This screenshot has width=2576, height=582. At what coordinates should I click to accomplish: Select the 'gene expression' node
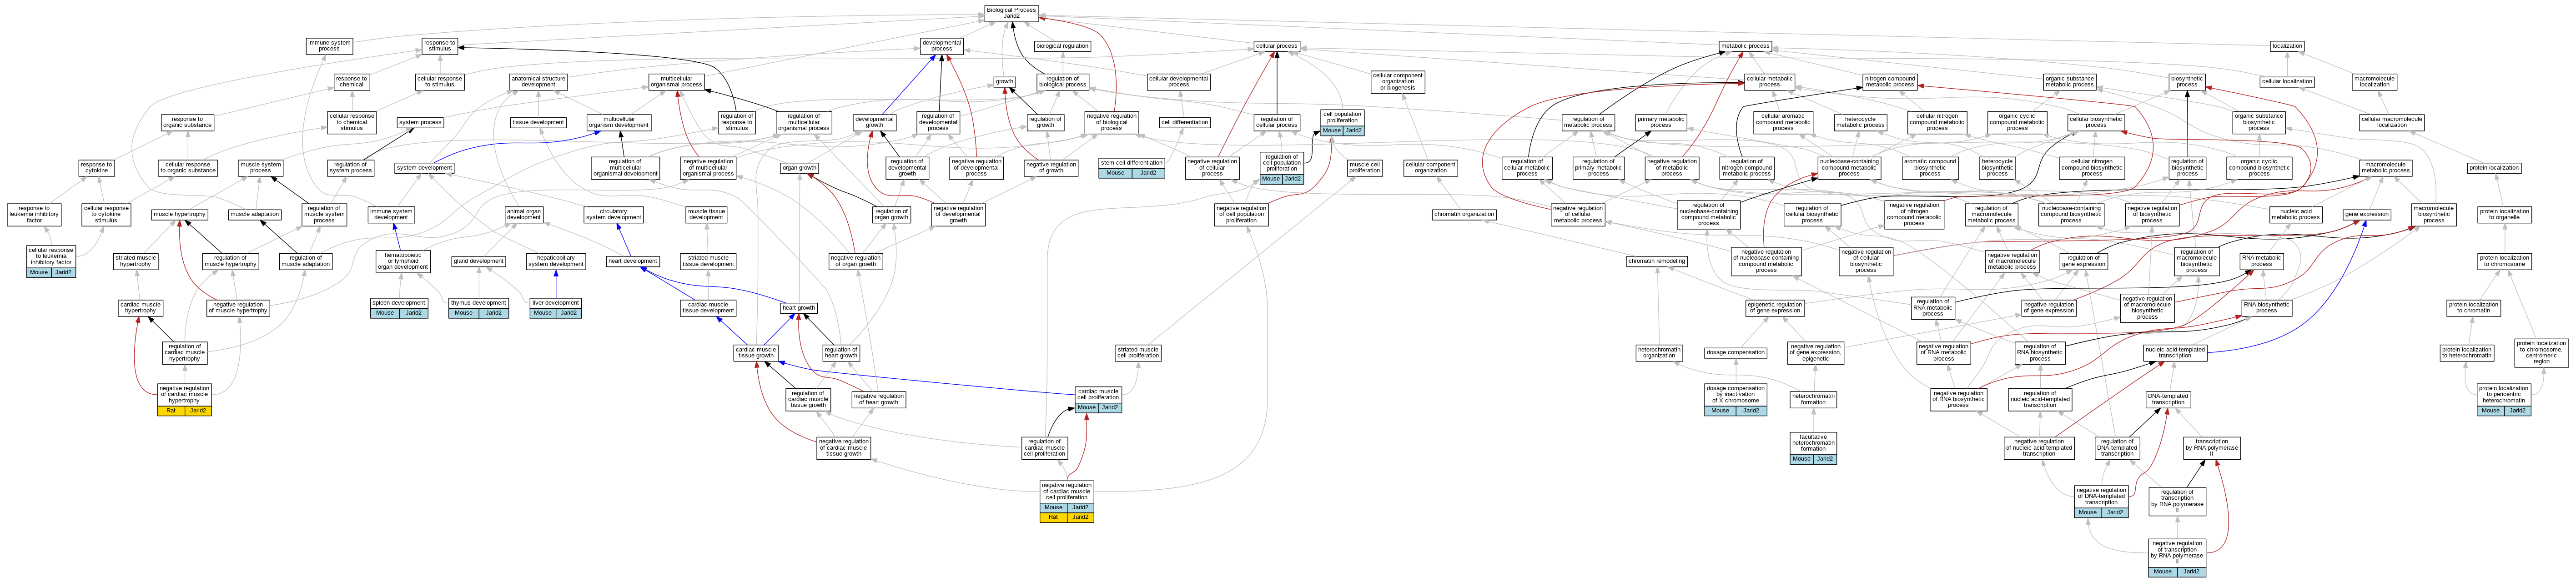[x=2367, y=214]
